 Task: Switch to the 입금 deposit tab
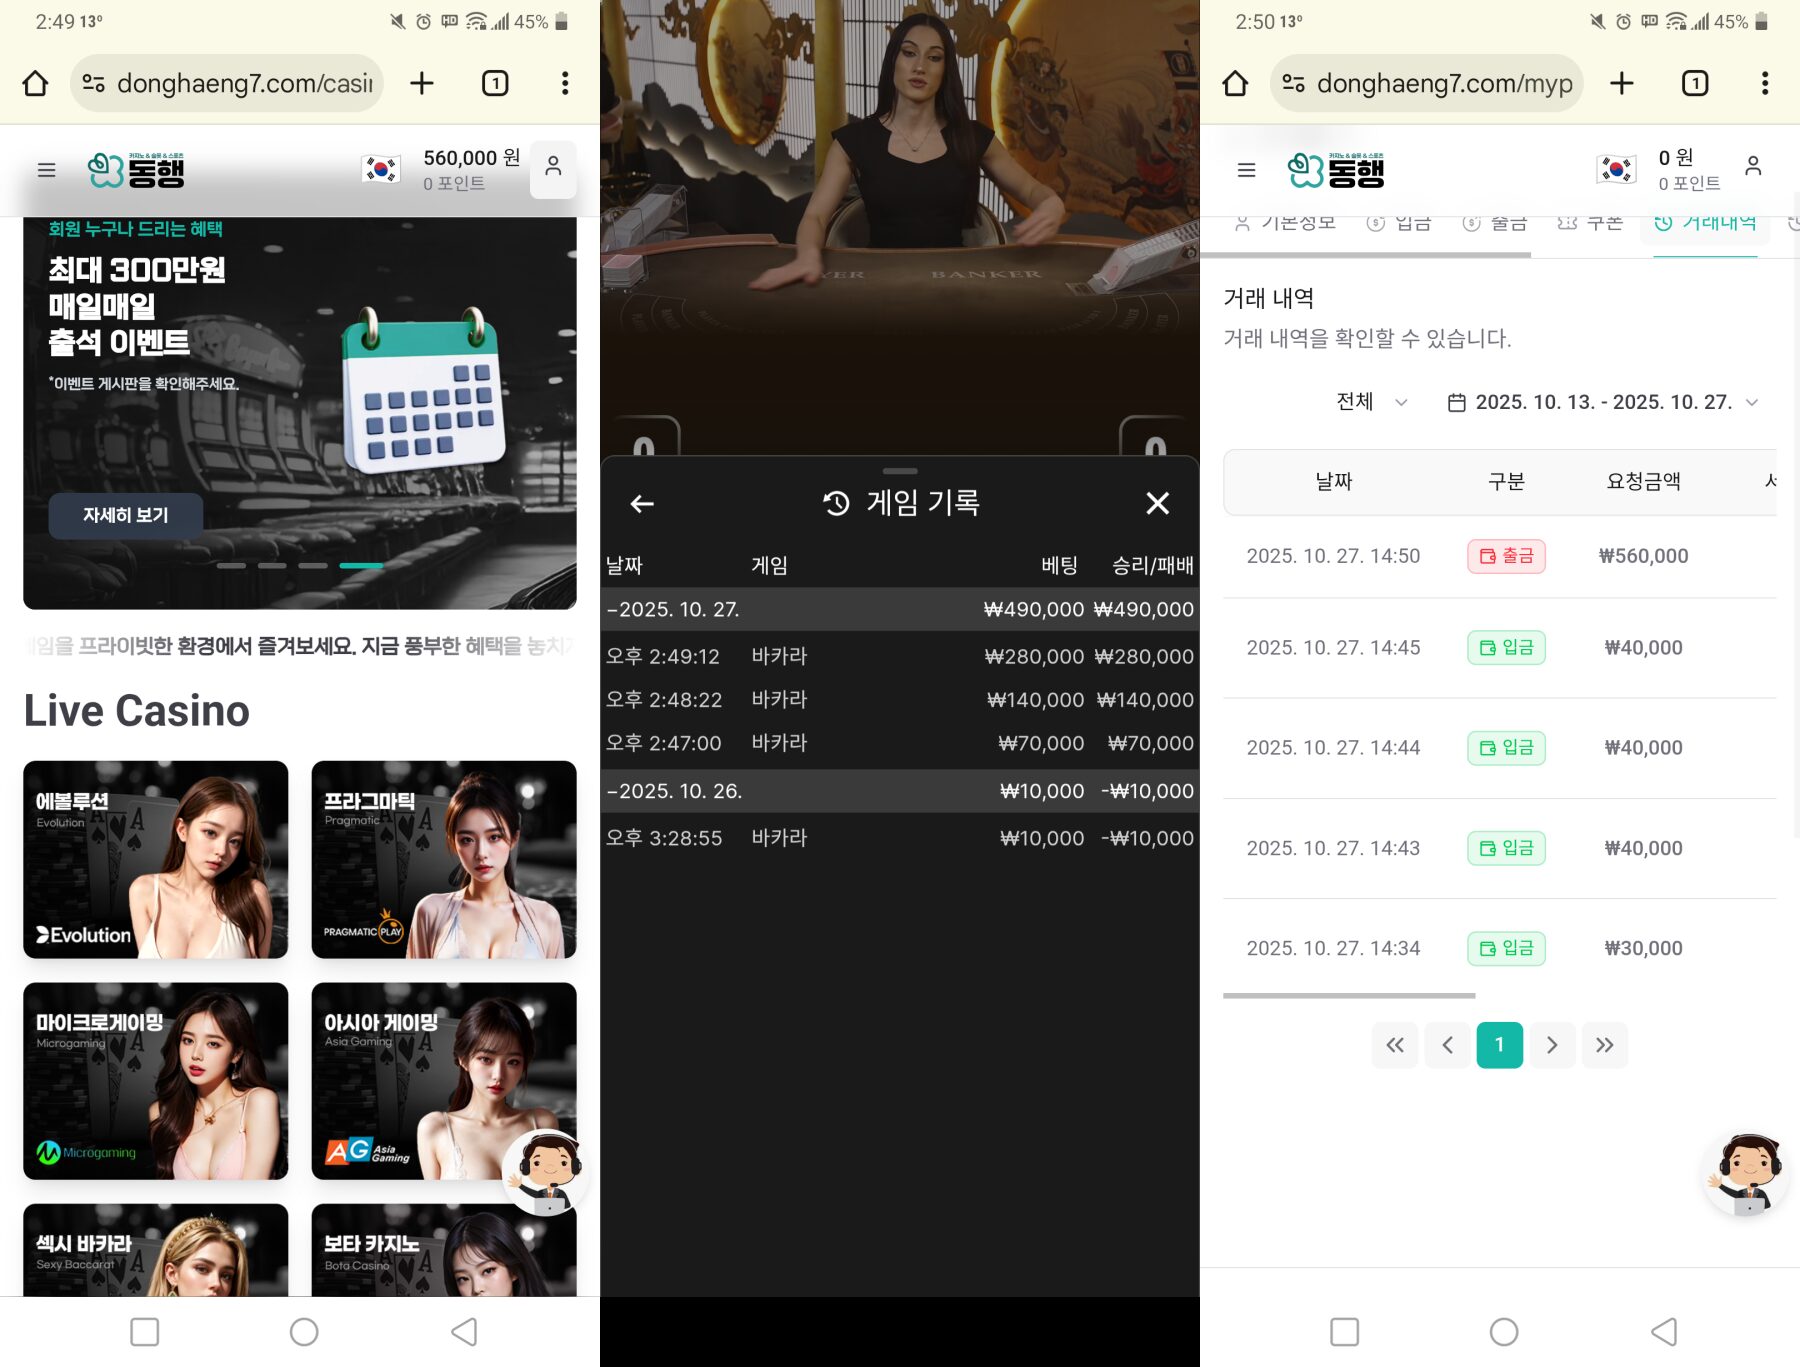1399,224
